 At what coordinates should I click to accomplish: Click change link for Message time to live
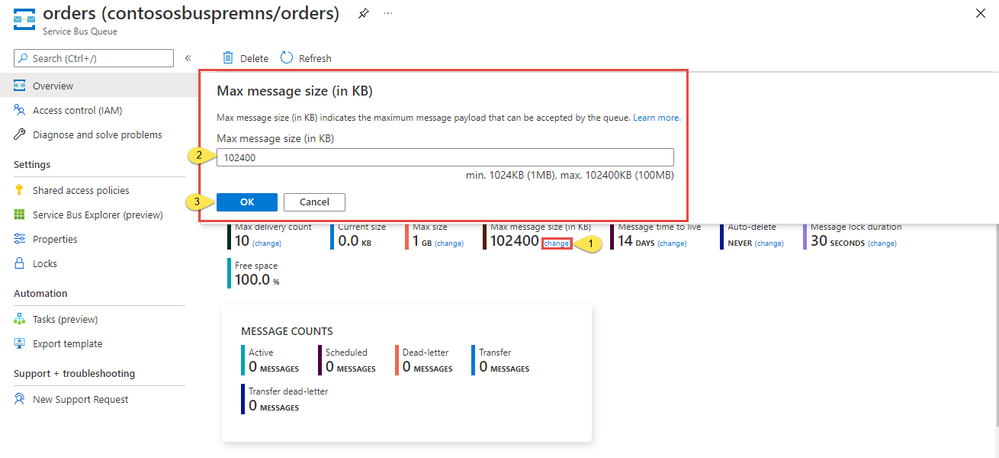(x=672, y=243)
